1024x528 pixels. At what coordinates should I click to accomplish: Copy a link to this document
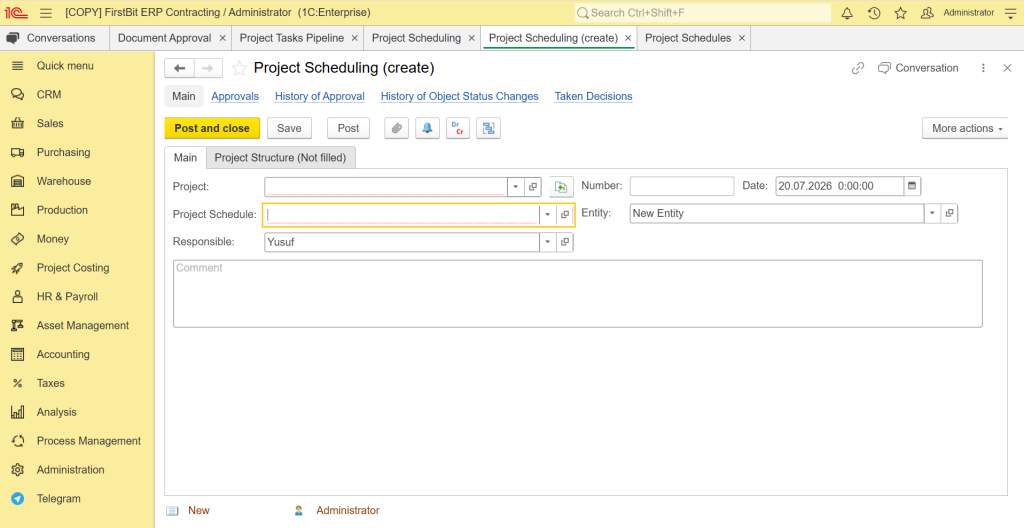[x=858, y=68]
